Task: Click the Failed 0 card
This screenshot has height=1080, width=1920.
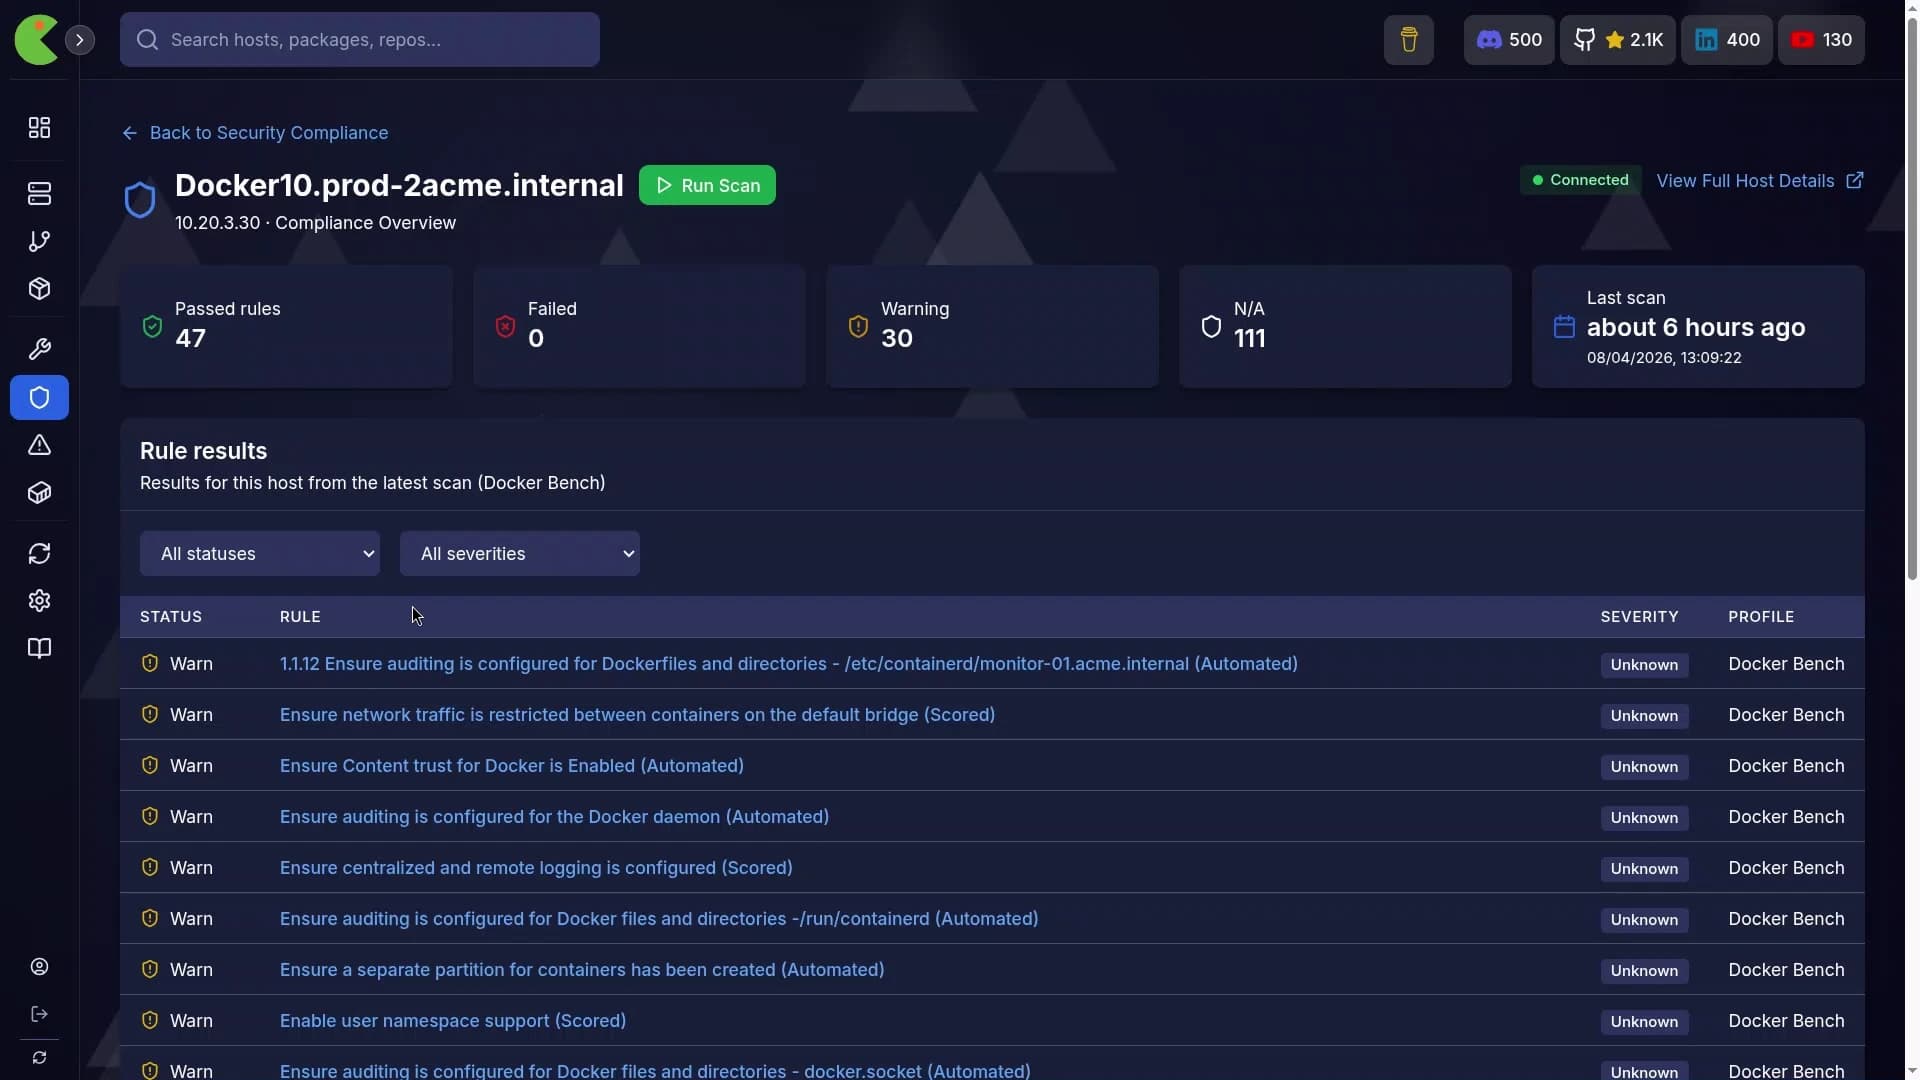Action: [639, 327]
